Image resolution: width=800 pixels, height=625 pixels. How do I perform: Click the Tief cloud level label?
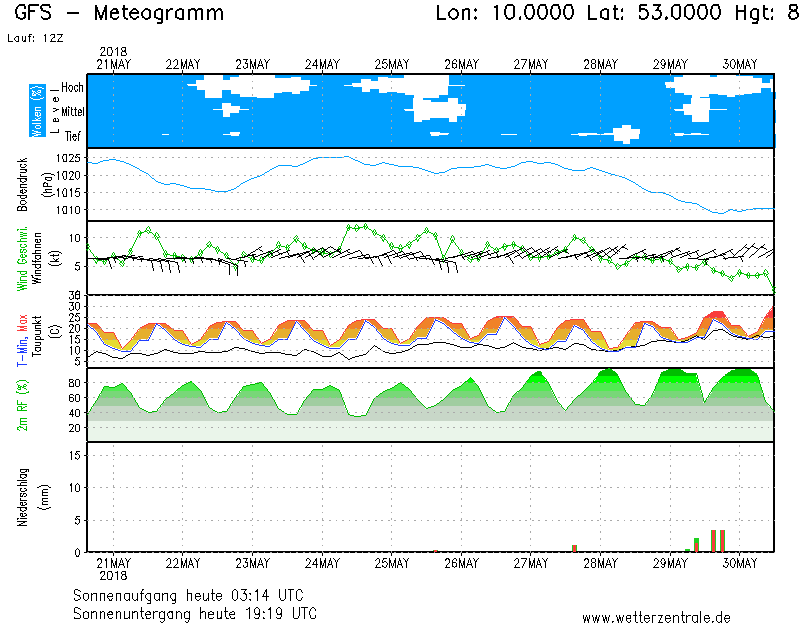click(x=72, y=136)
